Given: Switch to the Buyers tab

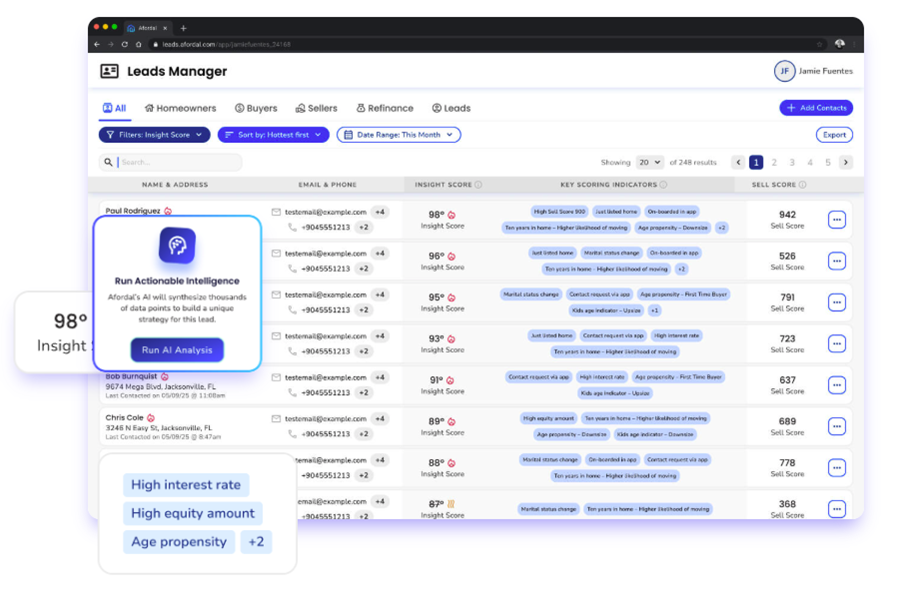Looking at the screenshot, I should pos(256,108).
